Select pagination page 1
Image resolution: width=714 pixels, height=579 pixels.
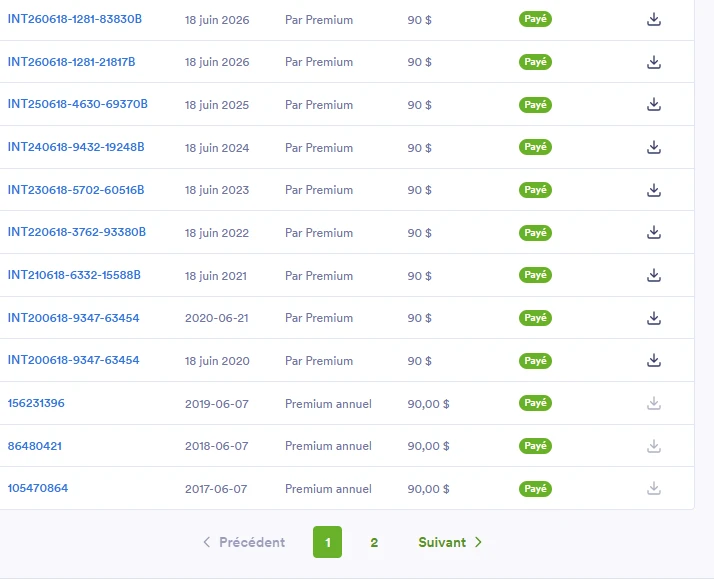click(327, 542)
